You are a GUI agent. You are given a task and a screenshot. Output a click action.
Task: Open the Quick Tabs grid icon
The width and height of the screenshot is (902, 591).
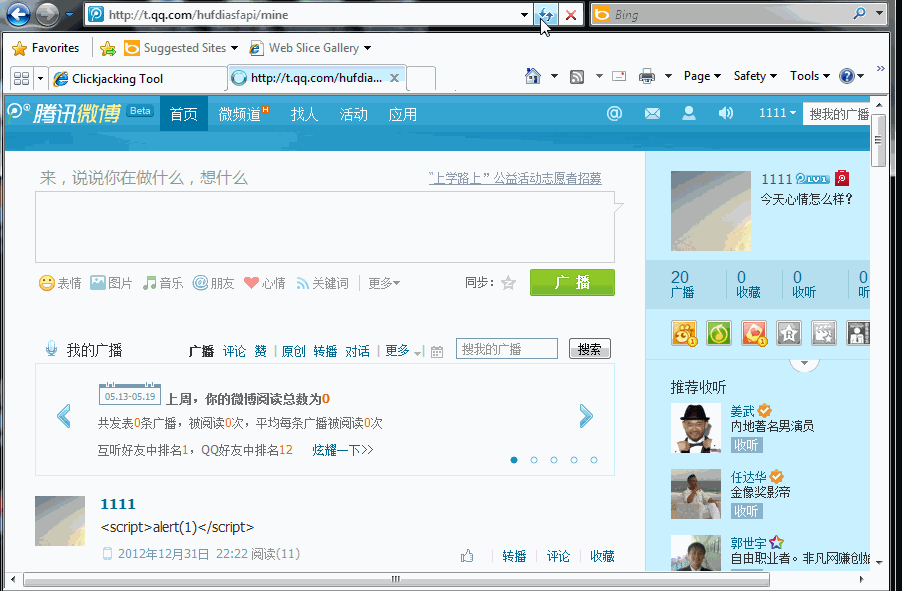[21, 78]
